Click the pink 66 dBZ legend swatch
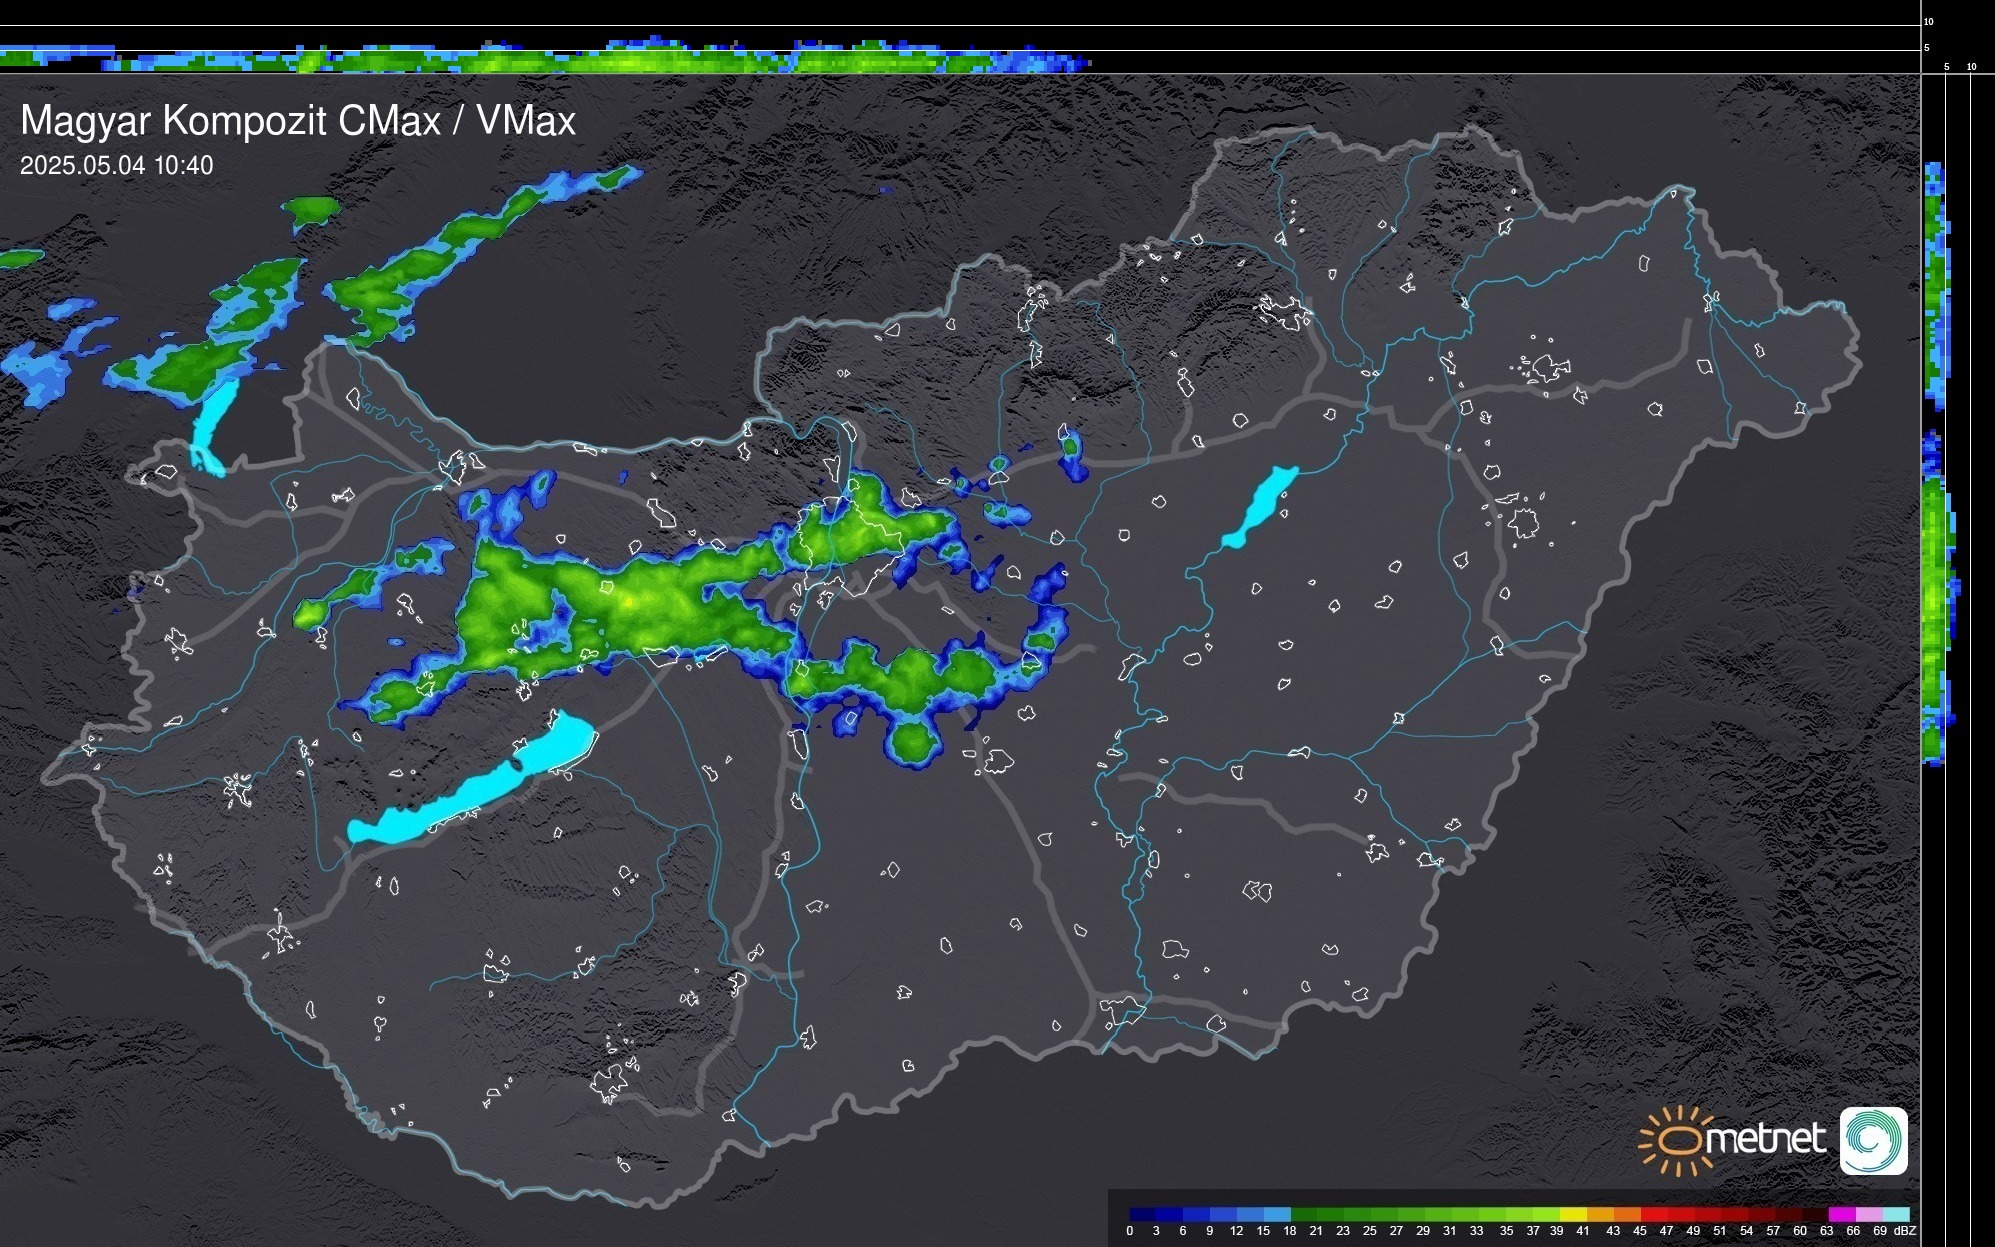Image resolution: width=1995 pixels, height=1247 pixels. [1869, 1214]
